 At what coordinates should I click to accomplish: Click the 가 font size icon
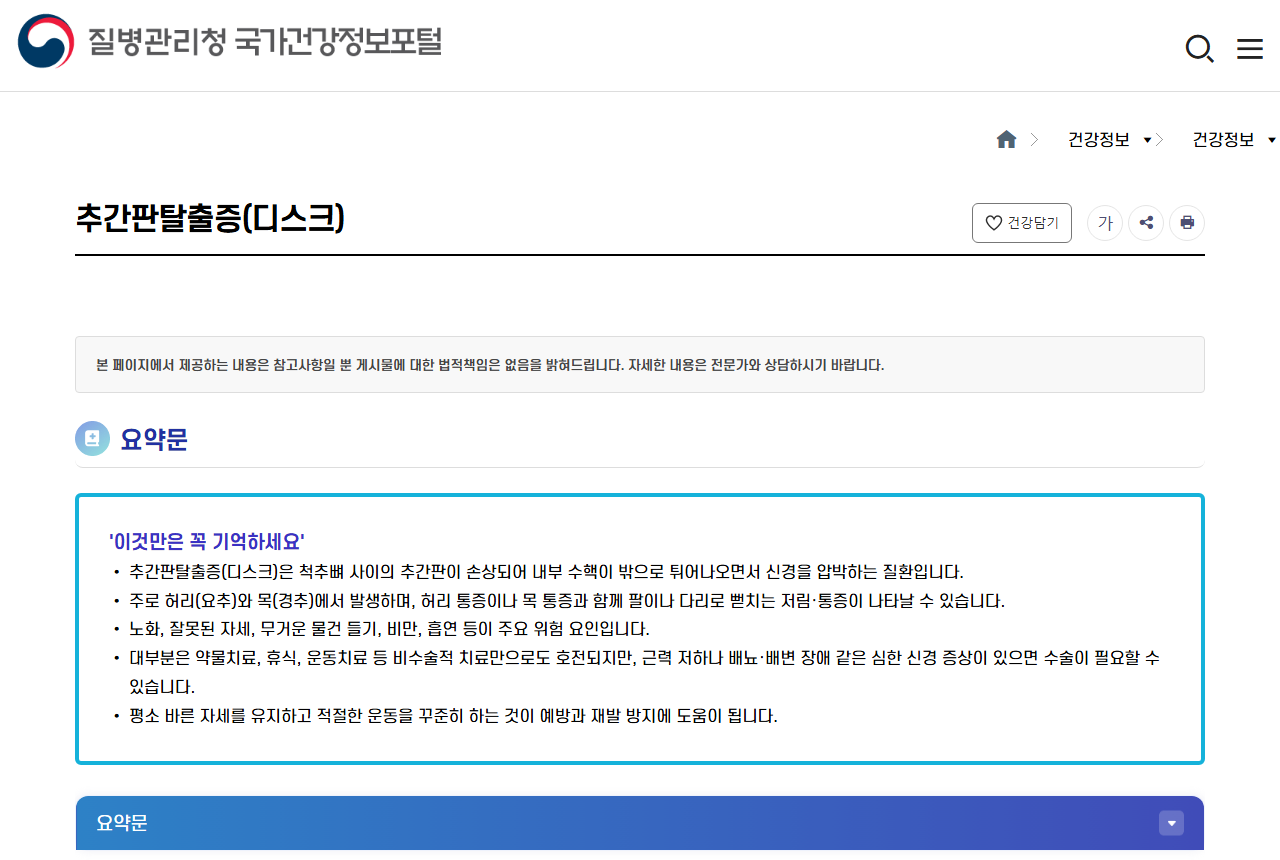coord(1105,223)
